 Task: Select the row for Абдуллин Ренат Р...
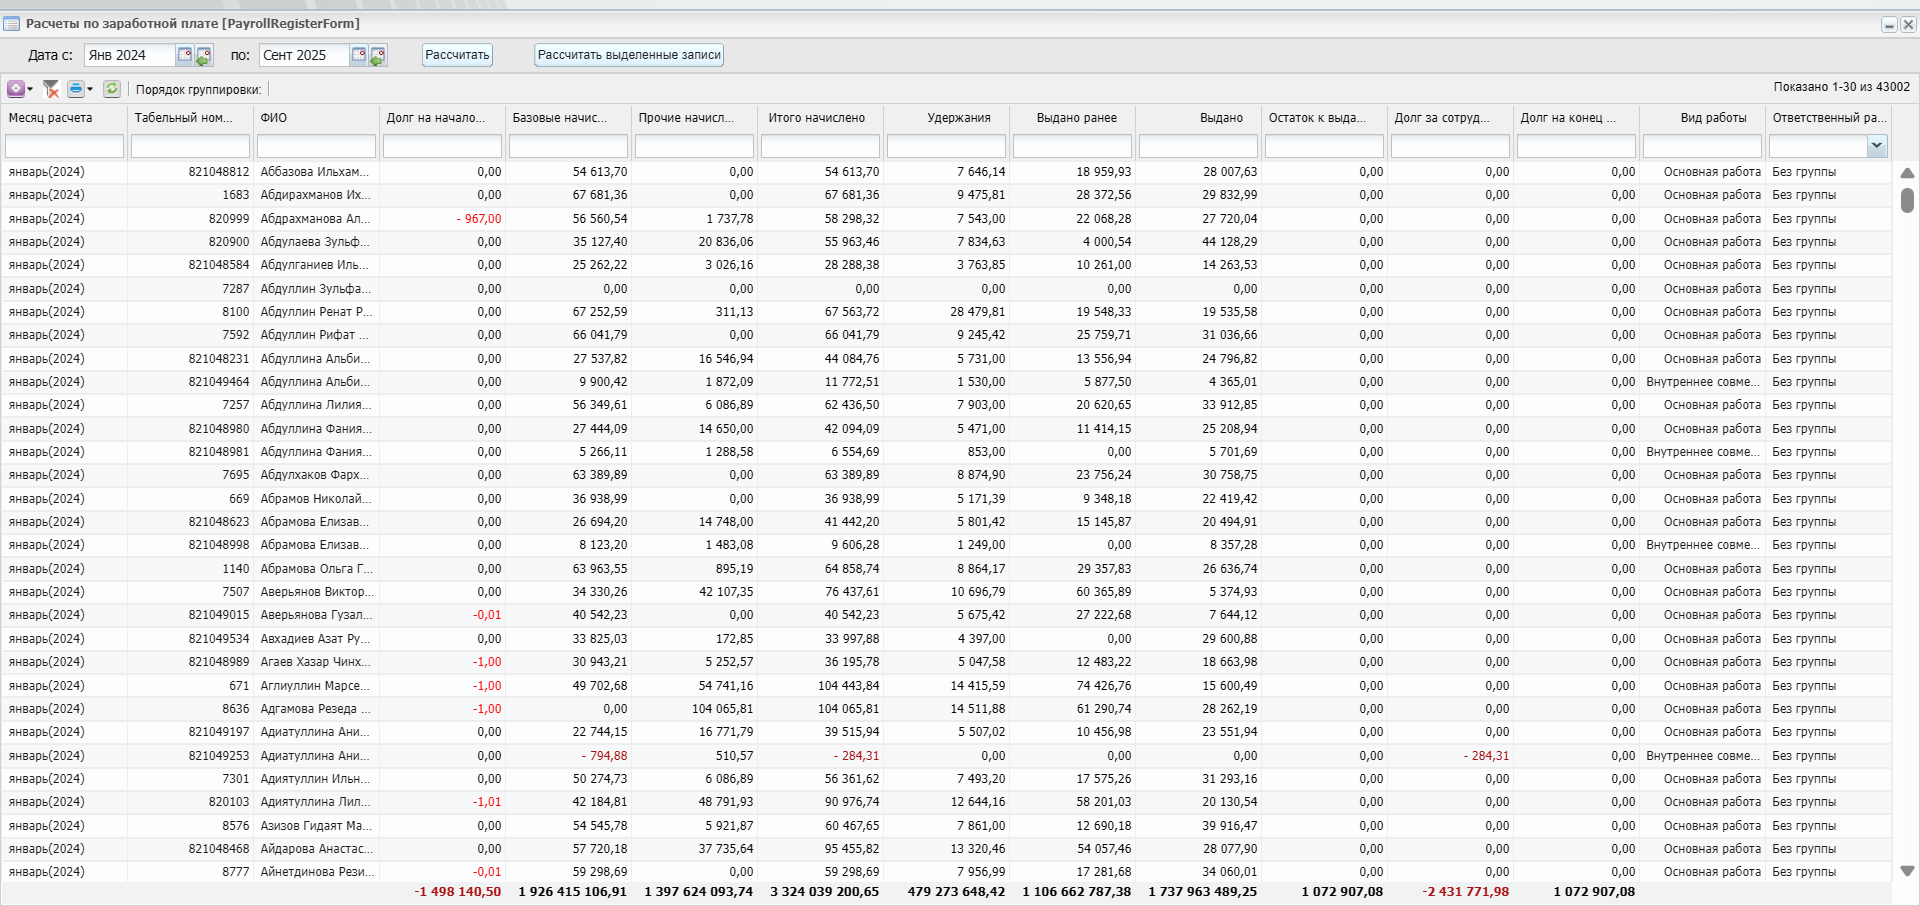coord(946,312)
